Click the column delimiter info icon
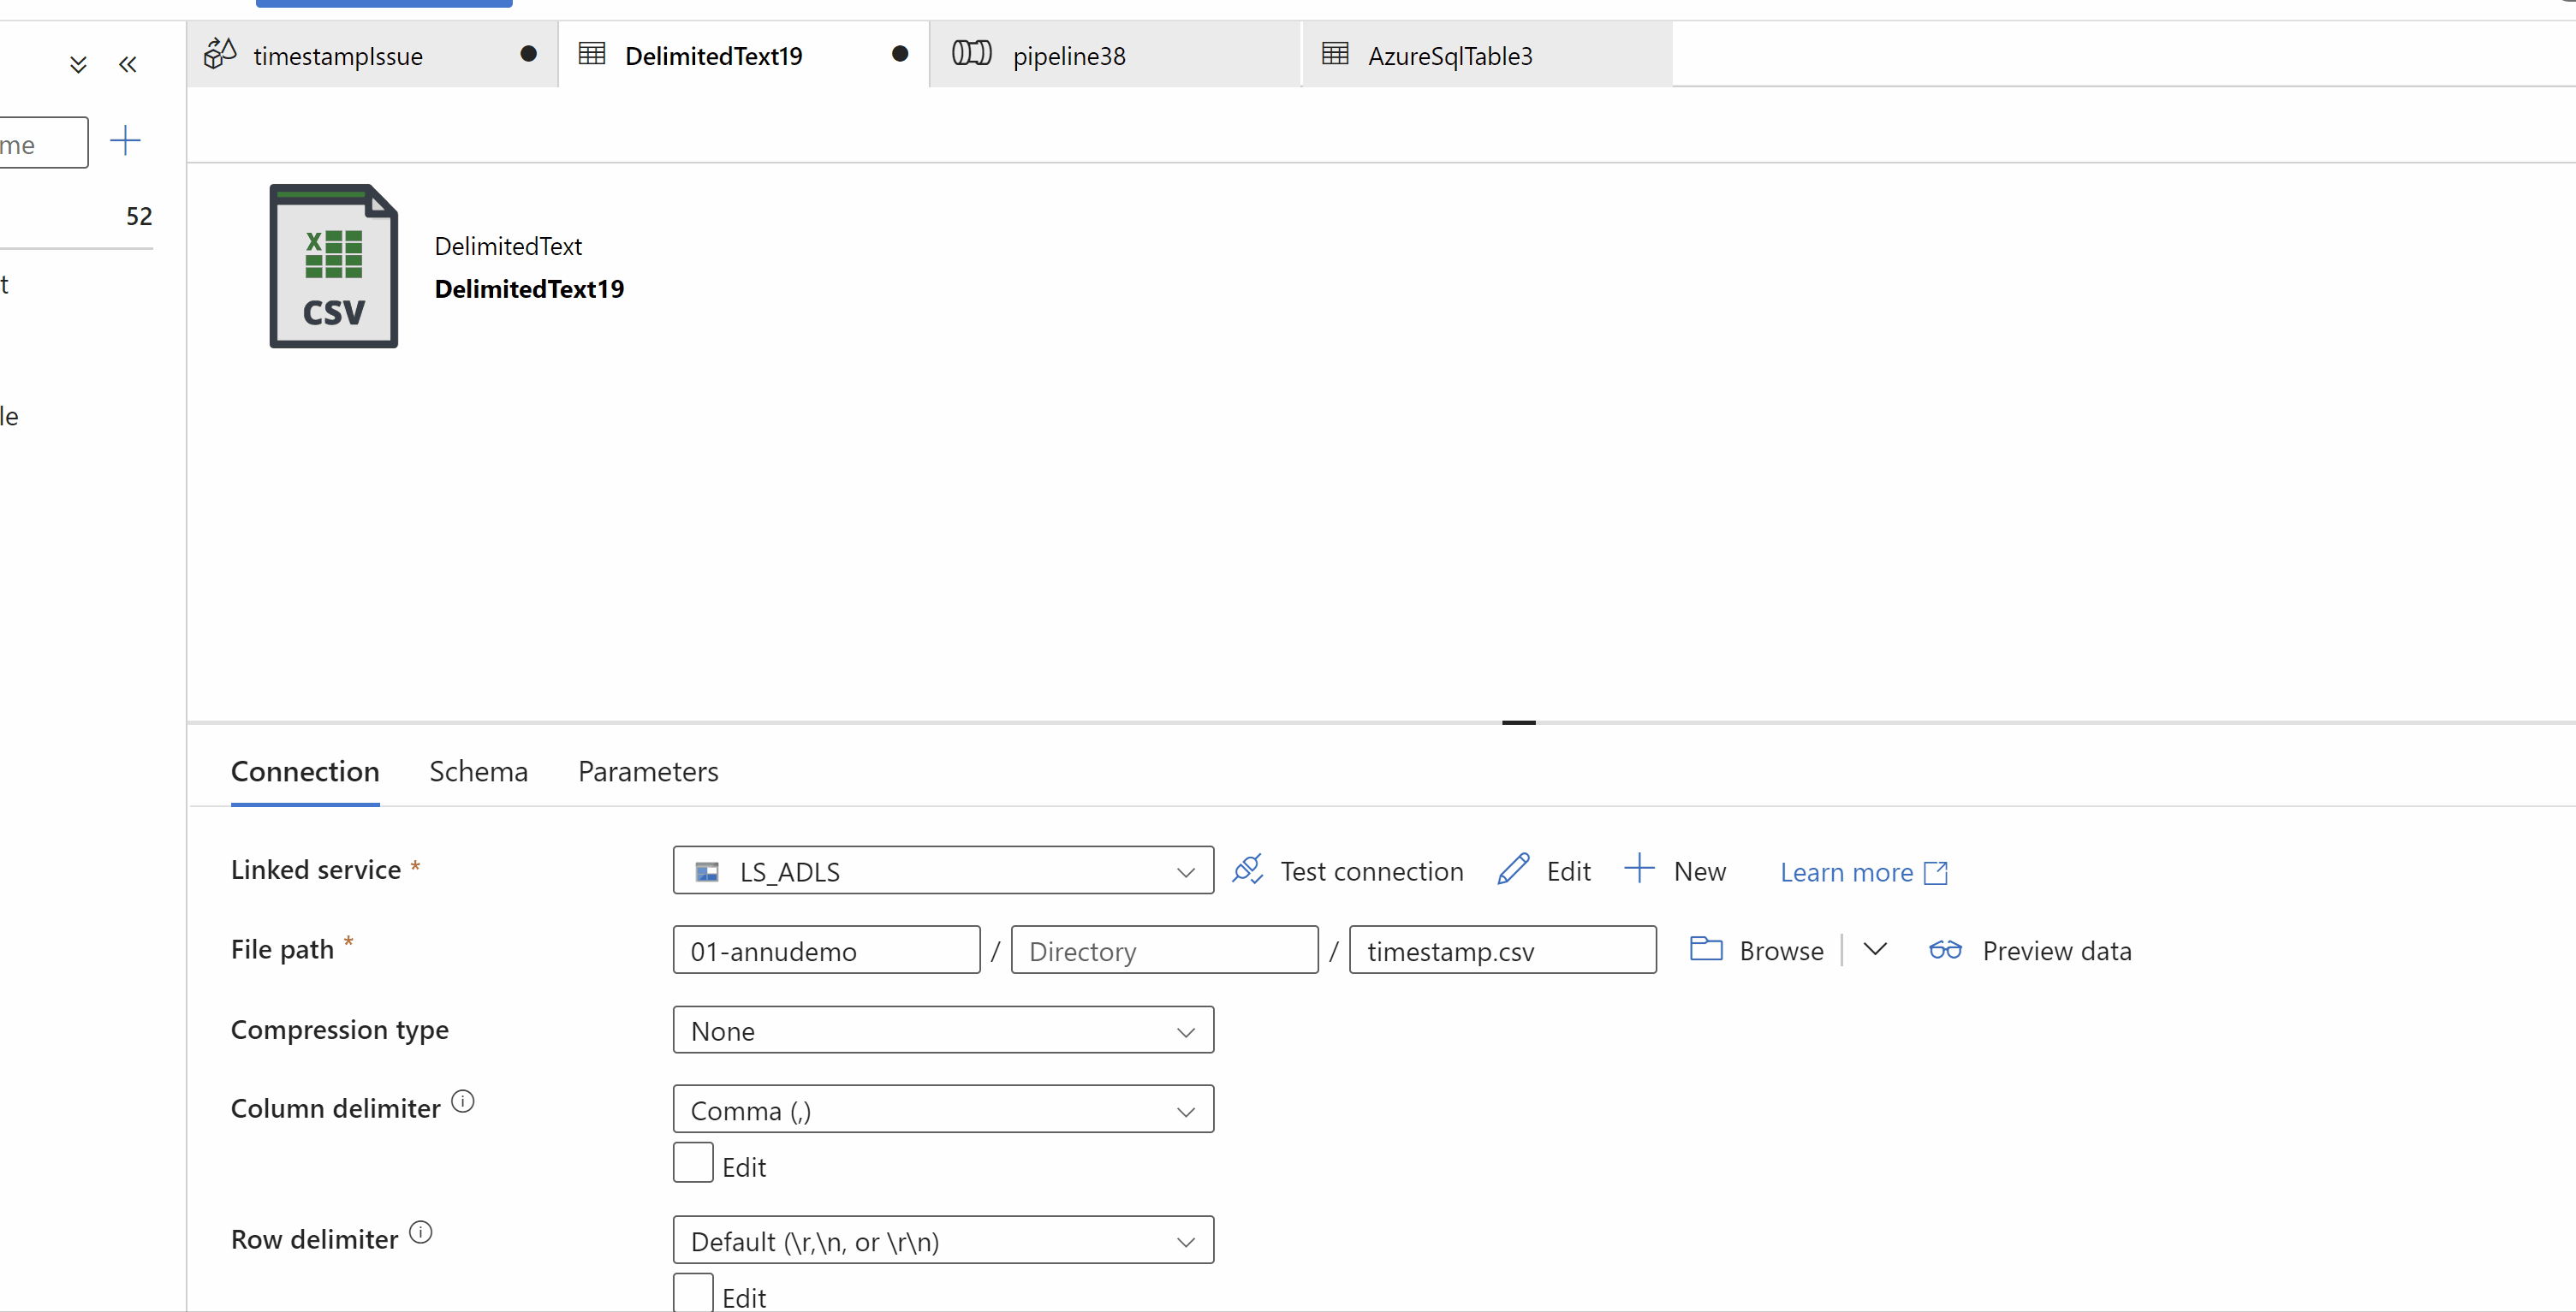 [463, 1101]
